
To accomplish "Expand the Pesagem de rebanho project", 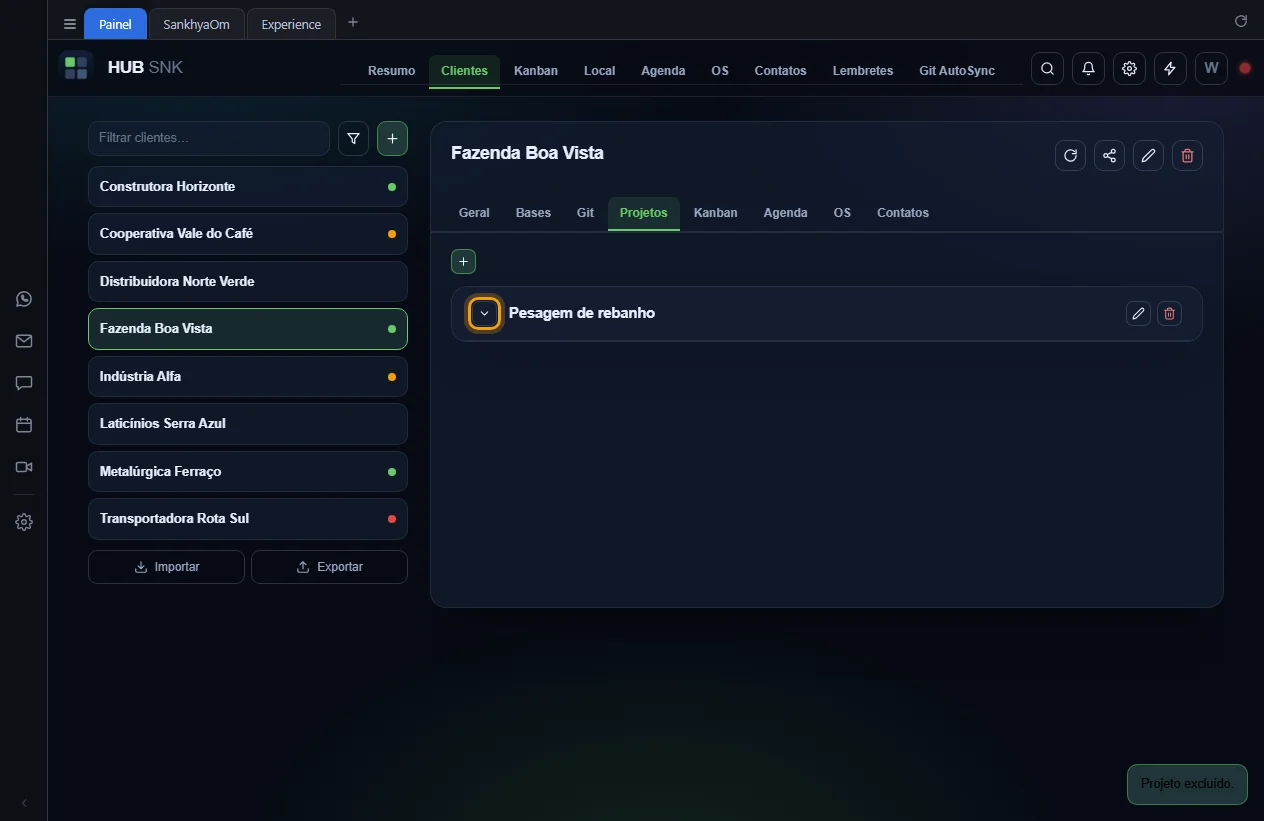I will [x=484, y=313].
